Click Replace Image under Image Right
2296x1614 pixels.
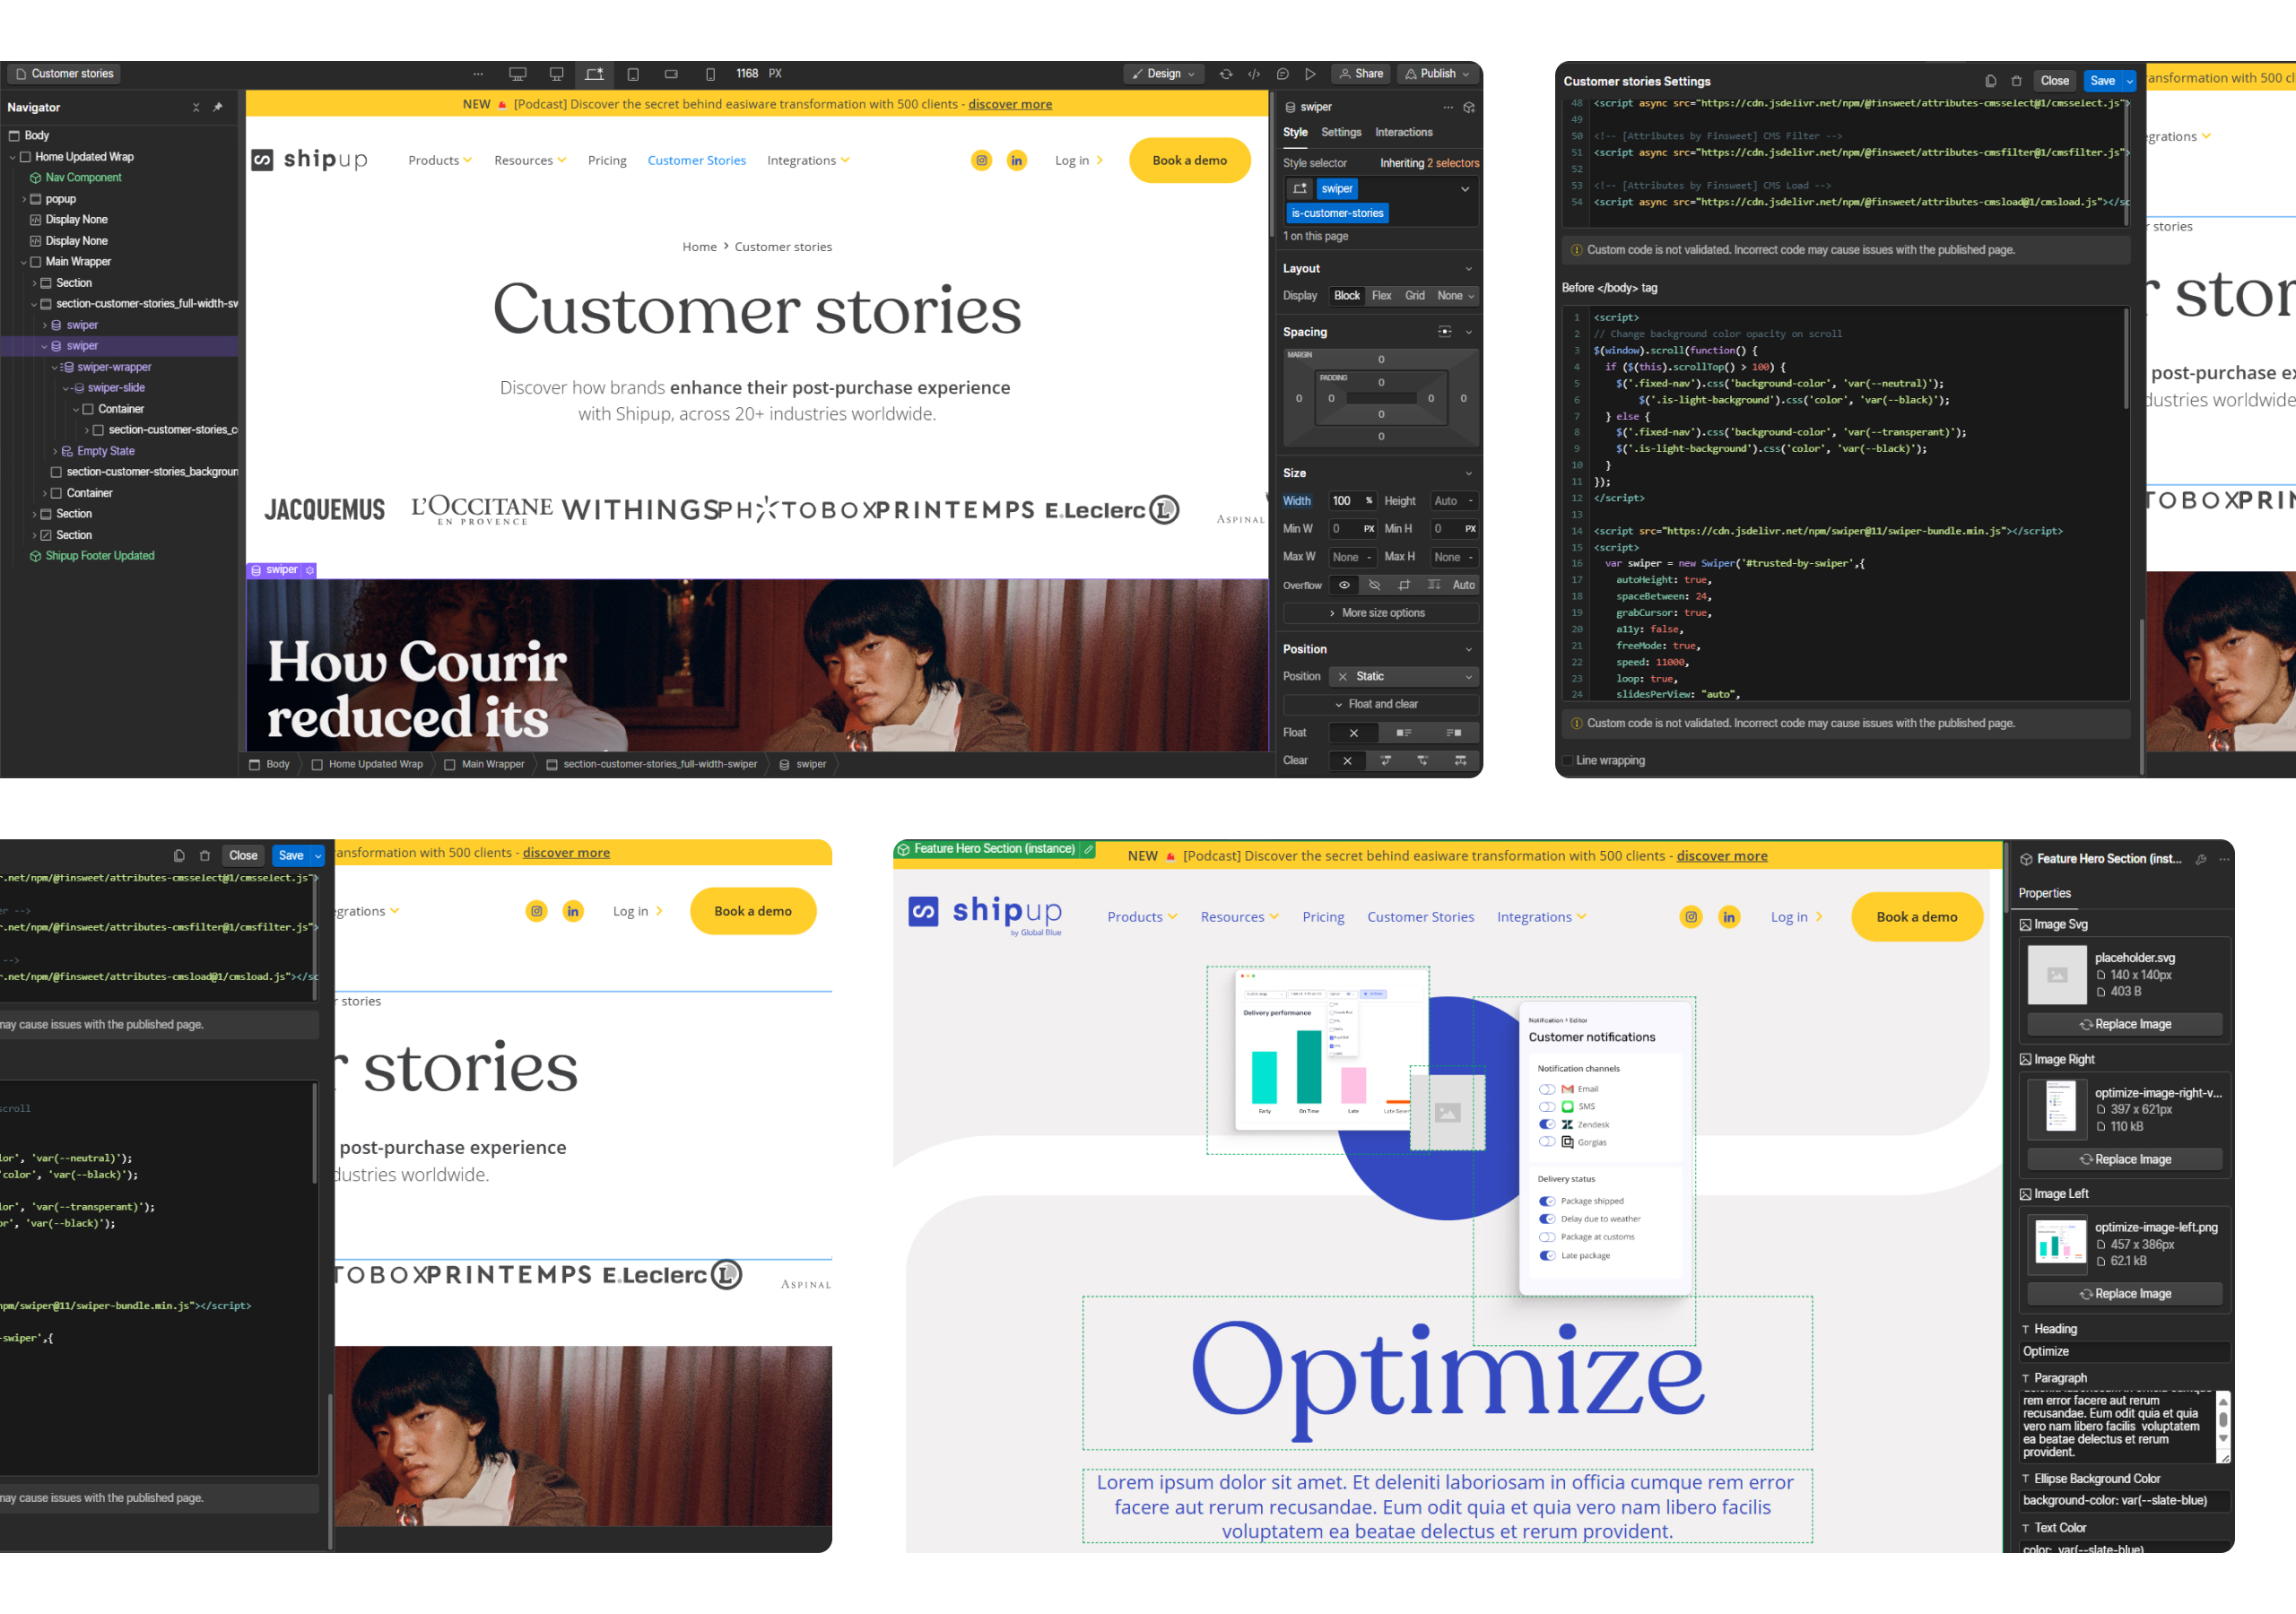(x=2124, y=1160)
